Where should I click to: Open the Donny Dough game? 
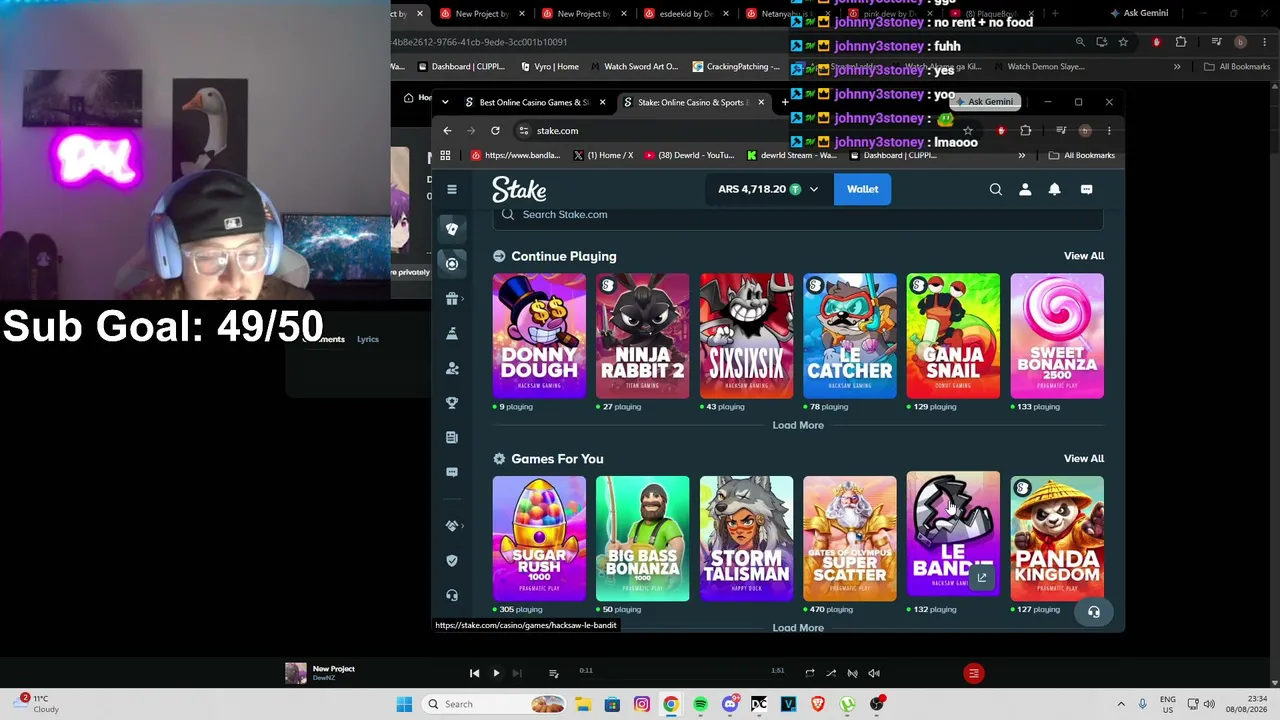[539, 336]
